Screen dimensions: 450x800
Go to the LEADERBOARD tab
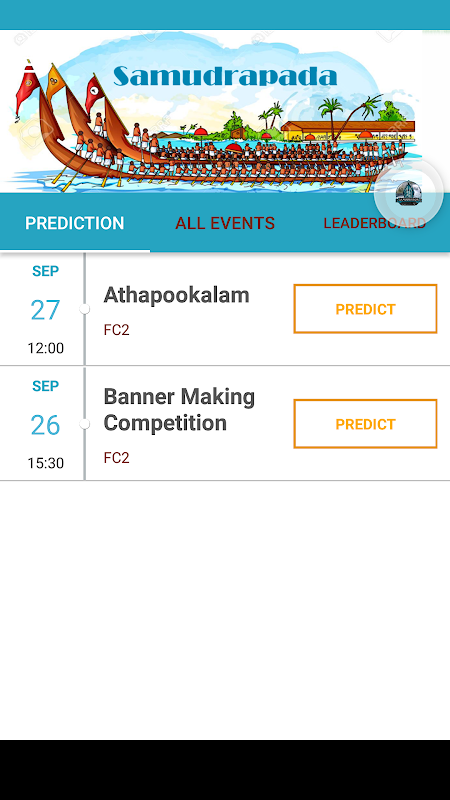point(374,223)
